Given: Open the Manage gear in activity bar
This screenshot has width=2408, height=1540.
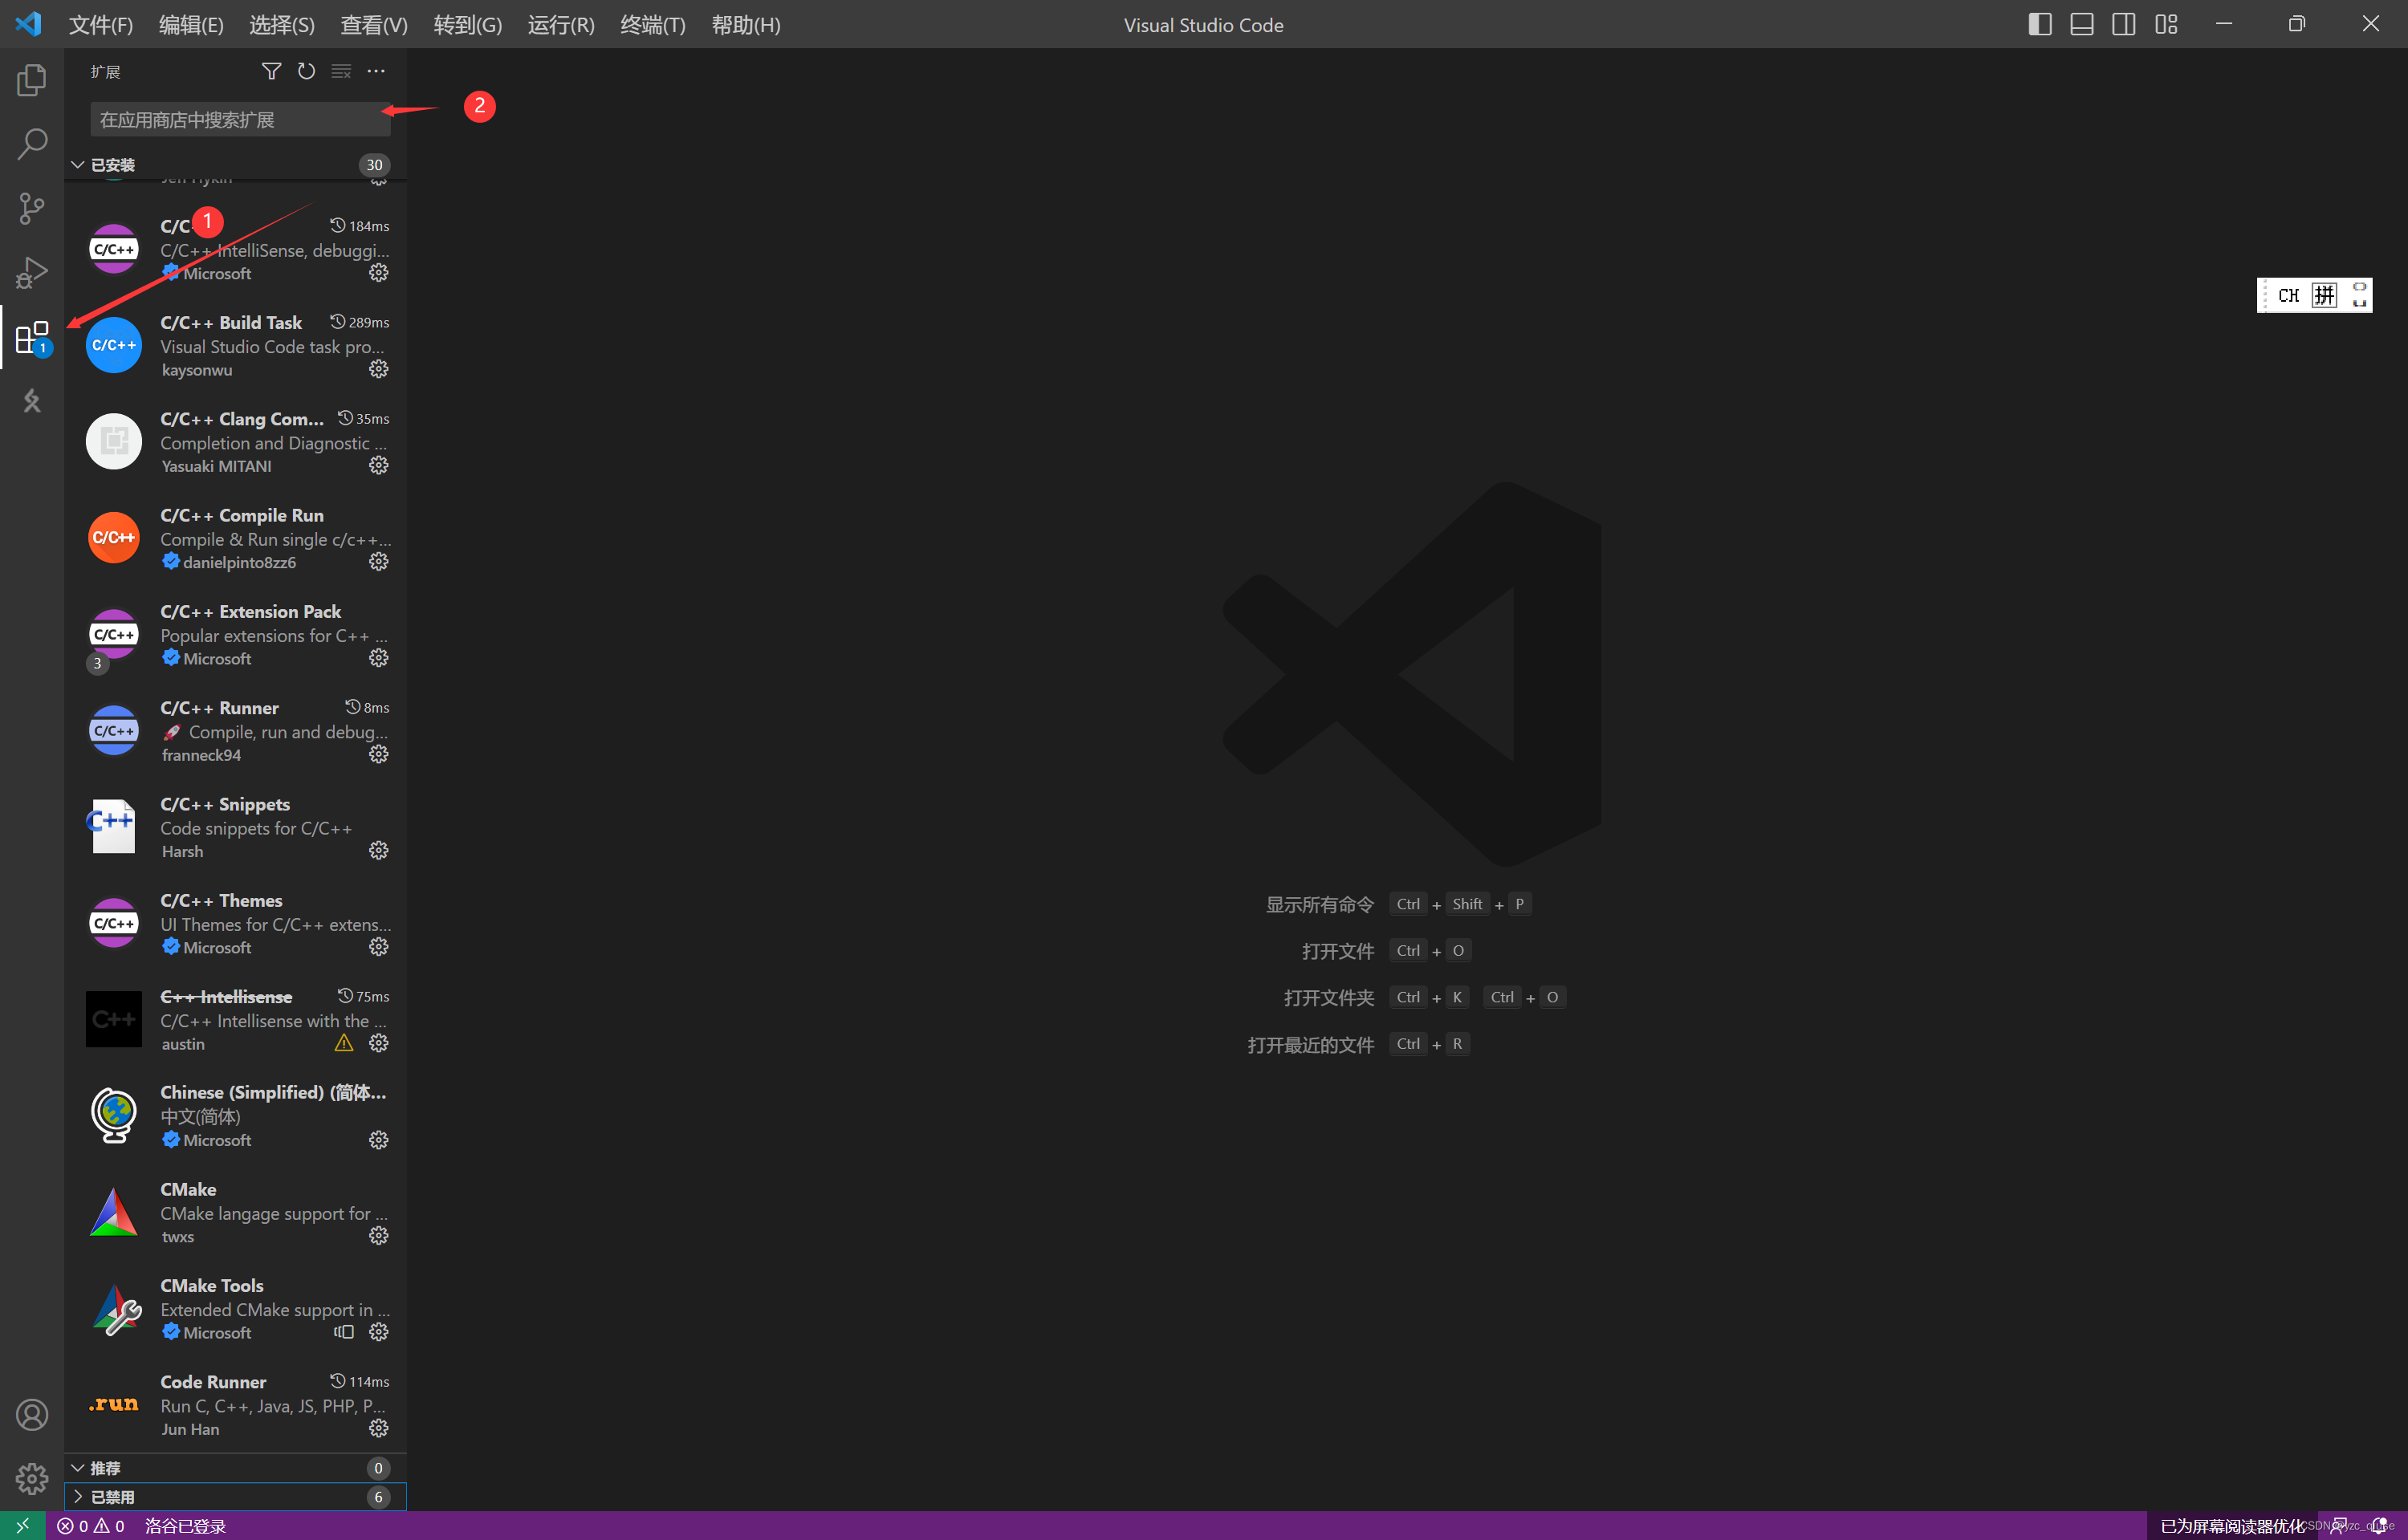Looking at the screenshot, I should pos(32,1478).
